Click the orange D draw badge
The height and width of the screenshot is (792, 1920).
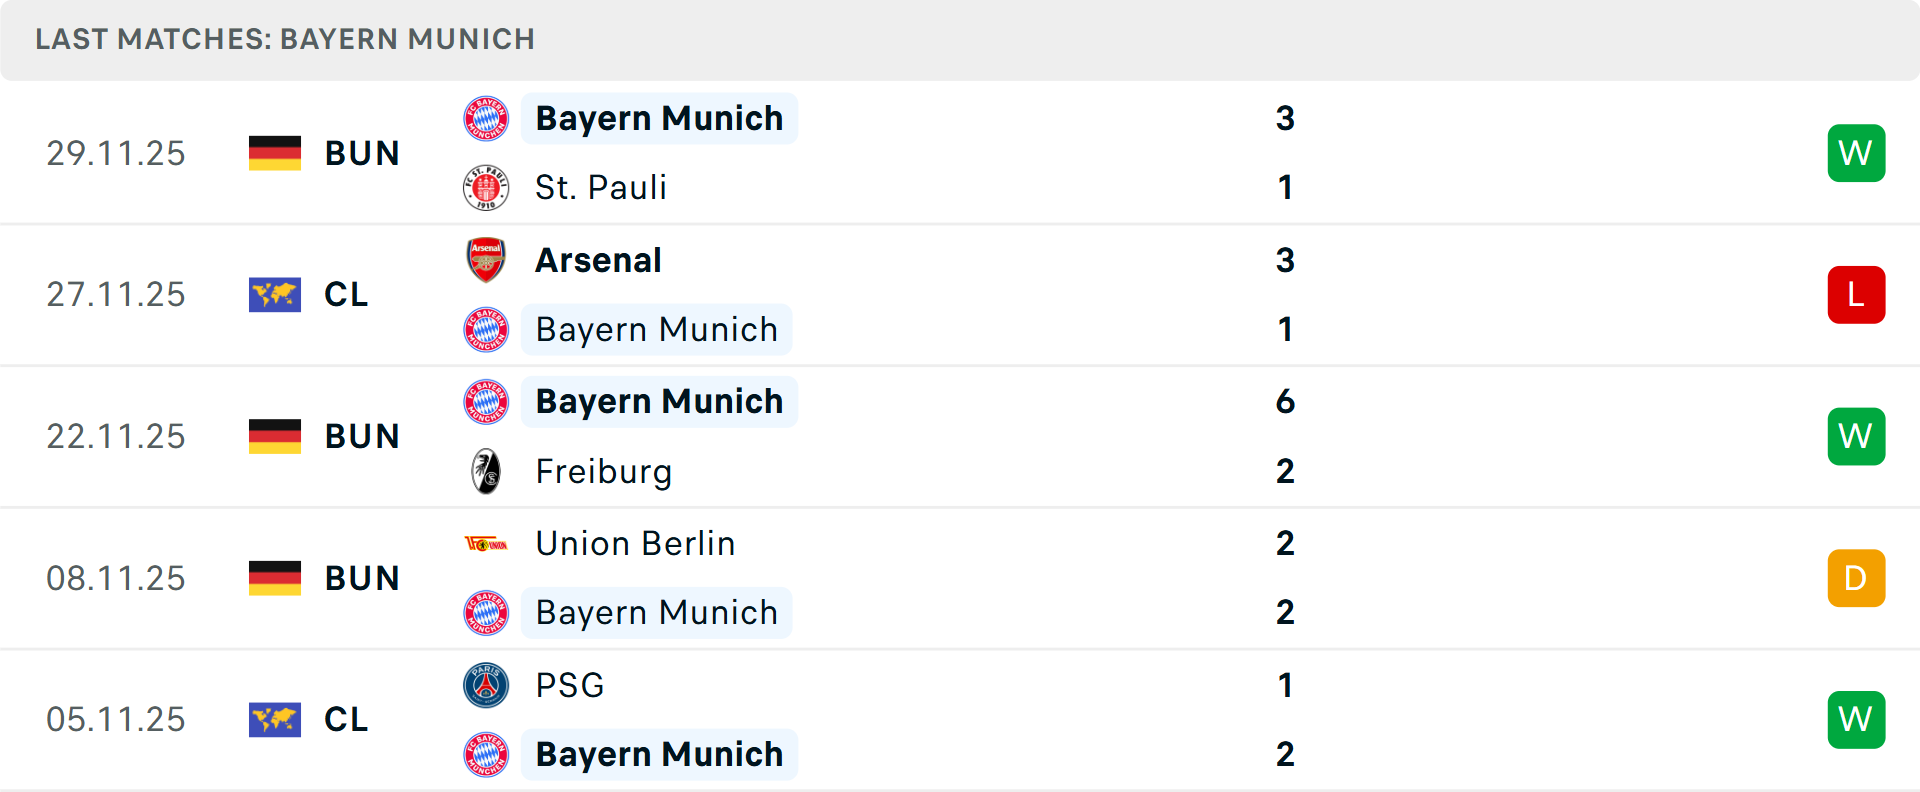click(1856, 578)
